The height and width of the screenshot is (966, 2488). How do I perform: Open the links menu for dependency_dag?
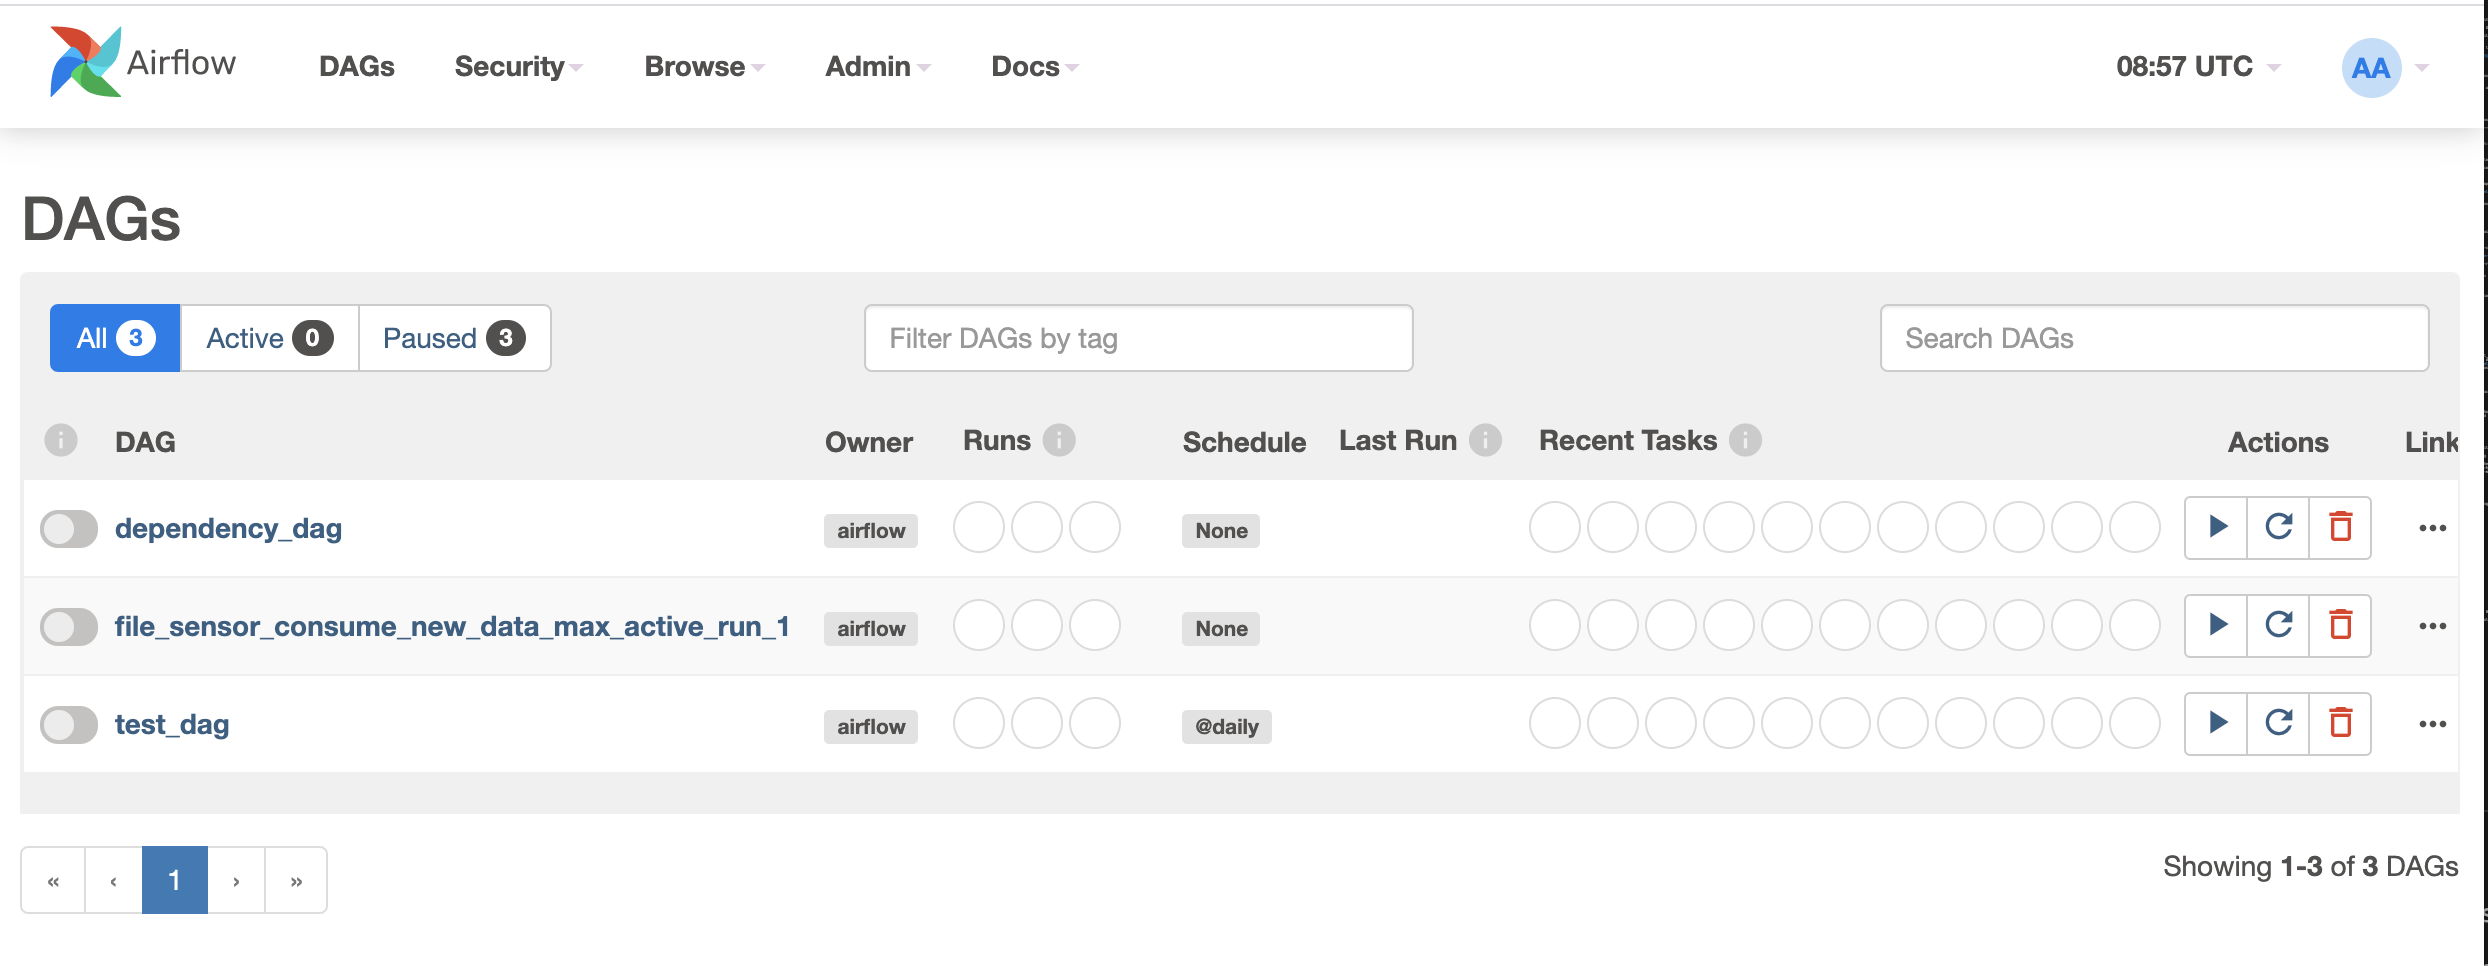coord(2432,527)
